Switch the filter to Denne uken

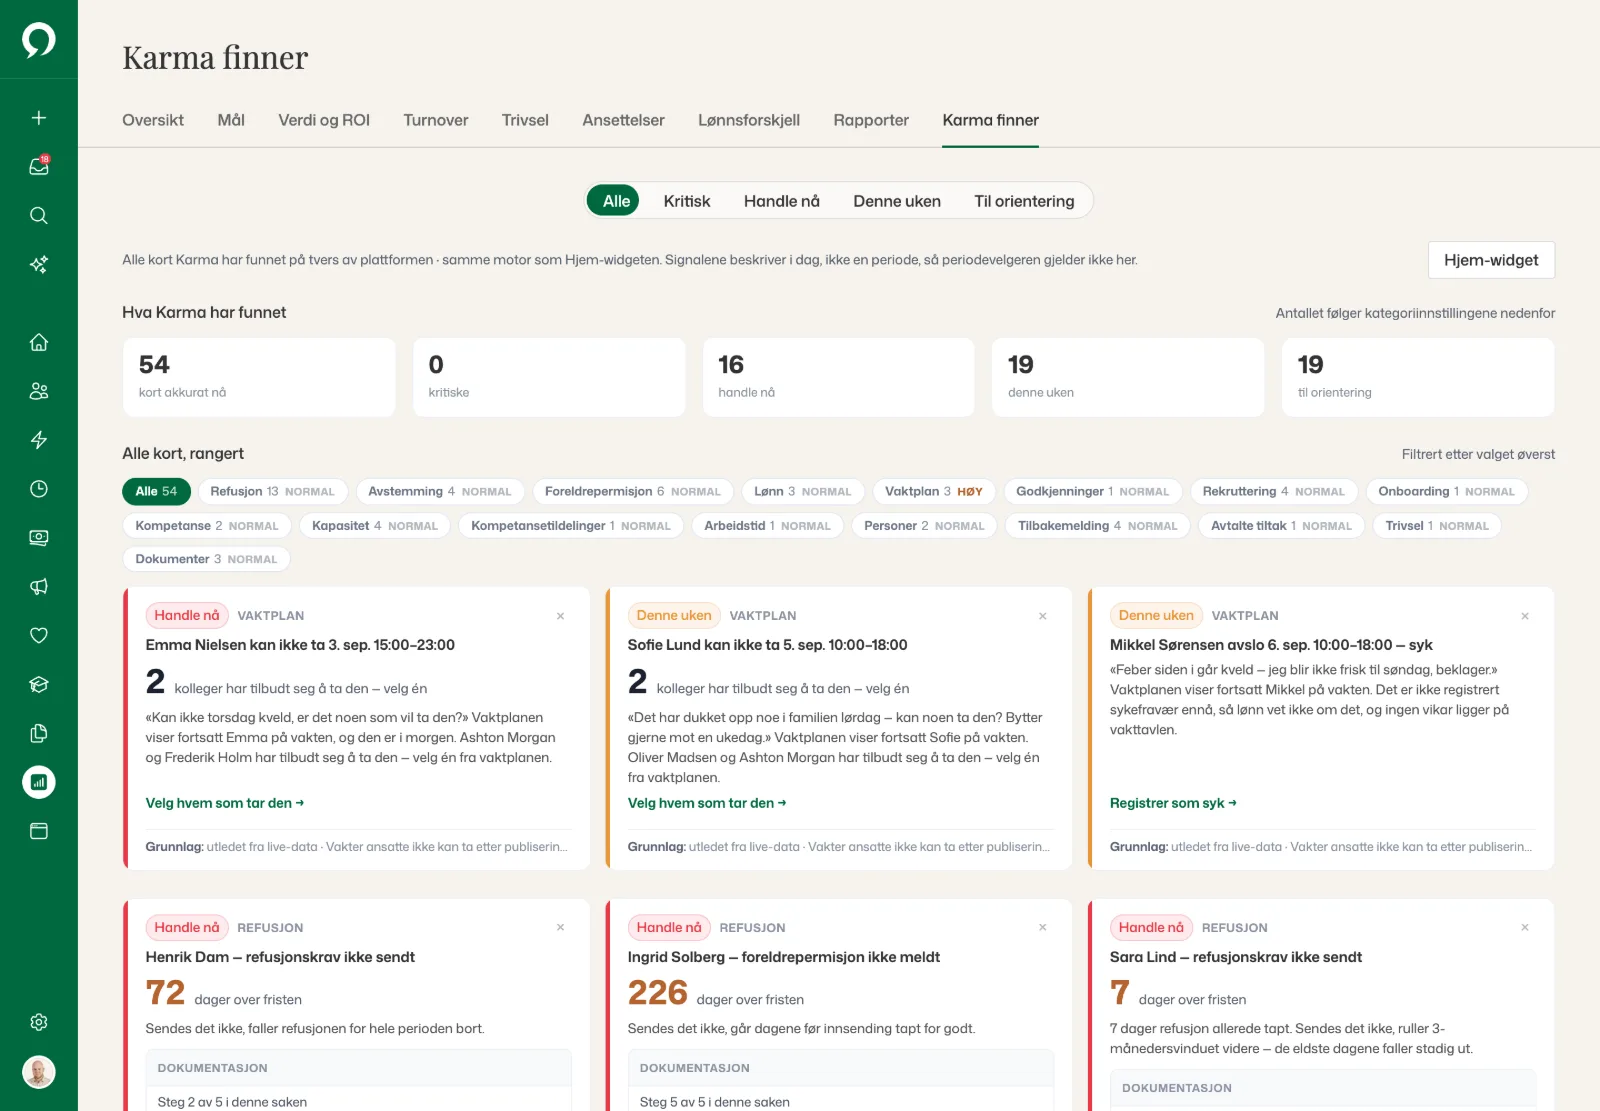[x=897, y=201]
